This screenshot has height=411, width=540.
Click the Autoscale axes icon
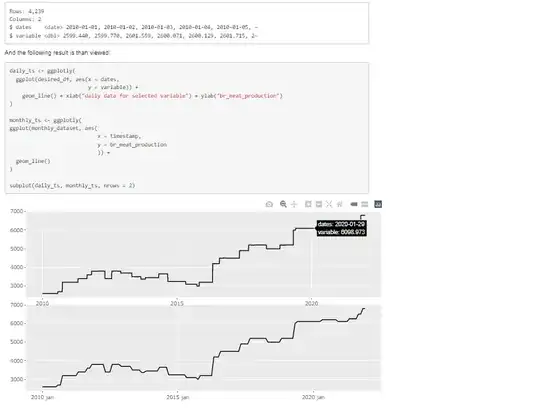[x=329, y=204]
